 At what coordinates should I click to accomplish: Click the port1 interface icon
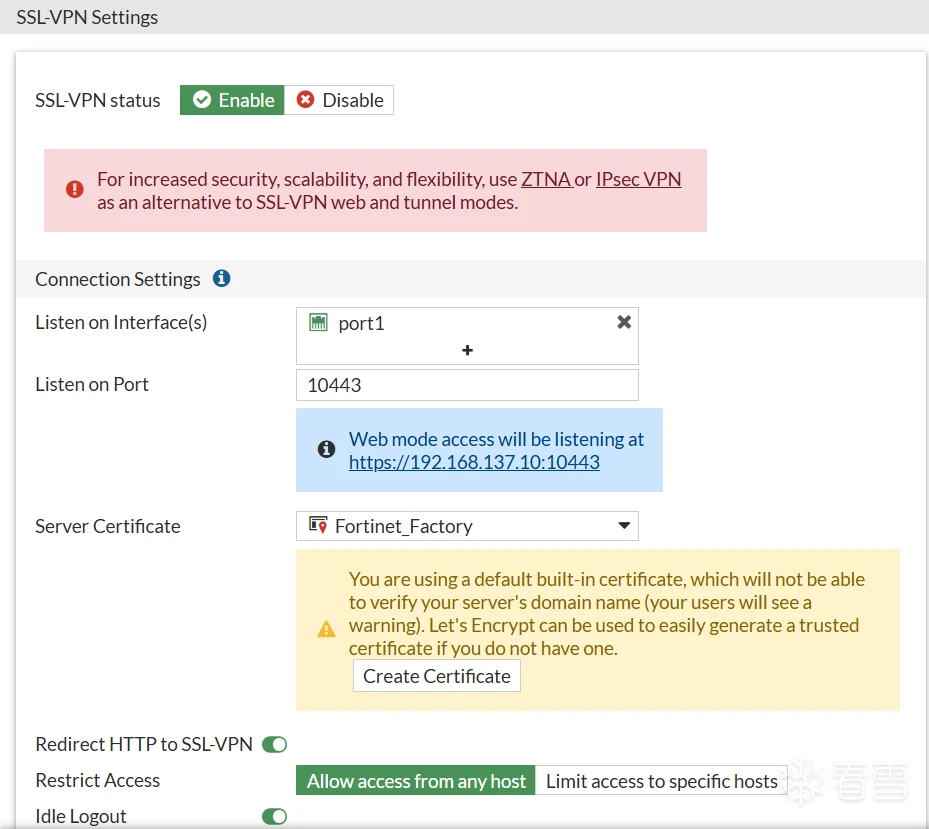(318, 323)
